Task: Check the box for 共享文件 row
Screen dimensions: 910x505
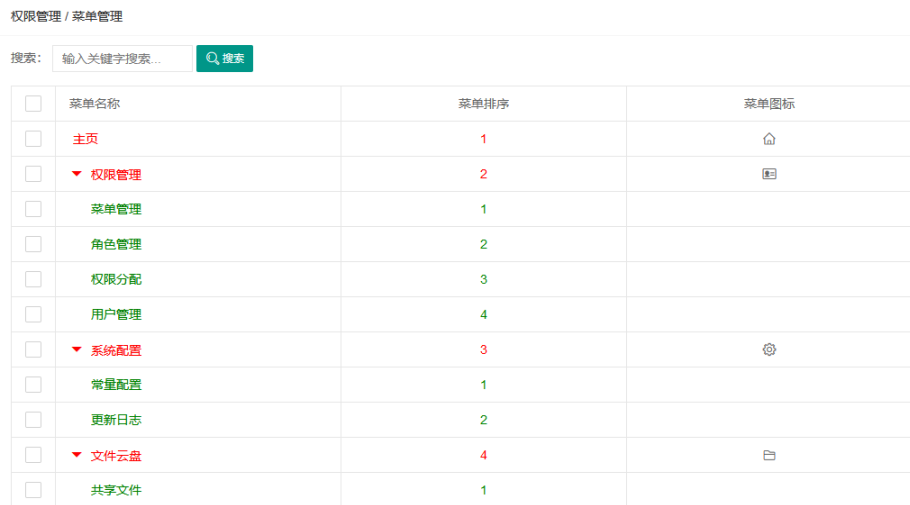Action: 33,490
